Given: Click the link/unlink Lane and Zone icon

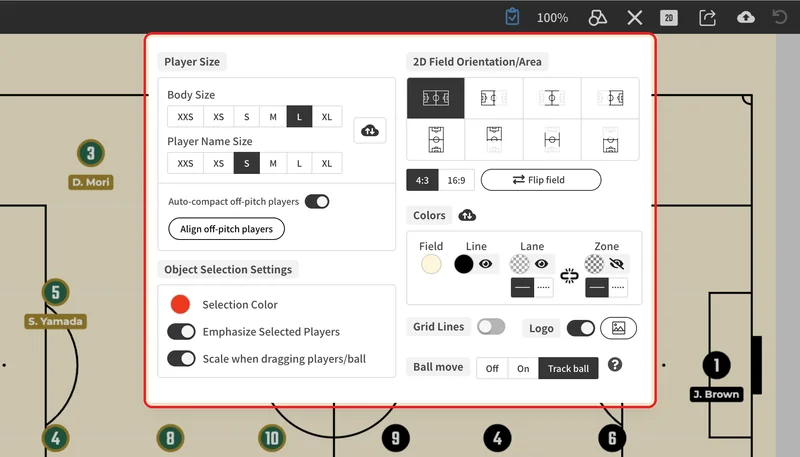Looking at the screenshot, I should 569,276.
